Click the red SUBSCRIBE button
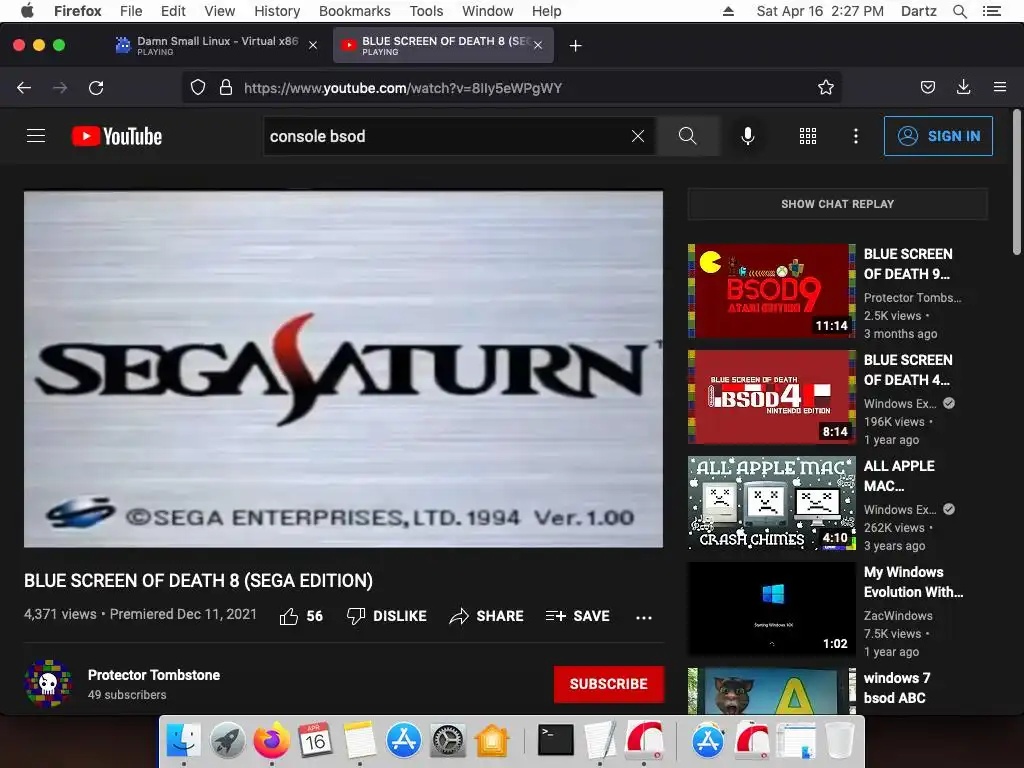 pyautogui.click(x=609, y=684)
